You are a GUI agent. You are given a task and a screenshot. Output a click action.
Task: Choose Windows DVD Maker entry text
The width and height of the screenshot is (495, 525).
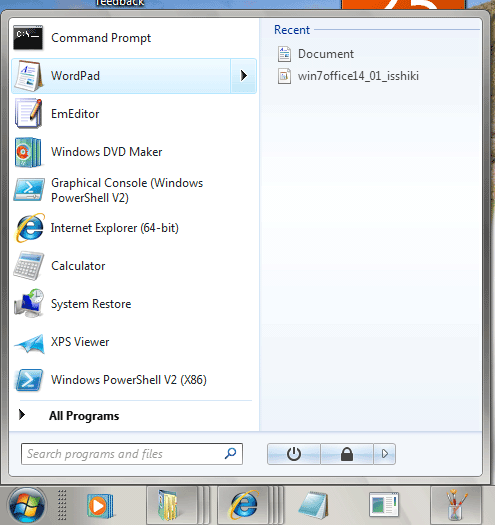click(x=107, y=152)
